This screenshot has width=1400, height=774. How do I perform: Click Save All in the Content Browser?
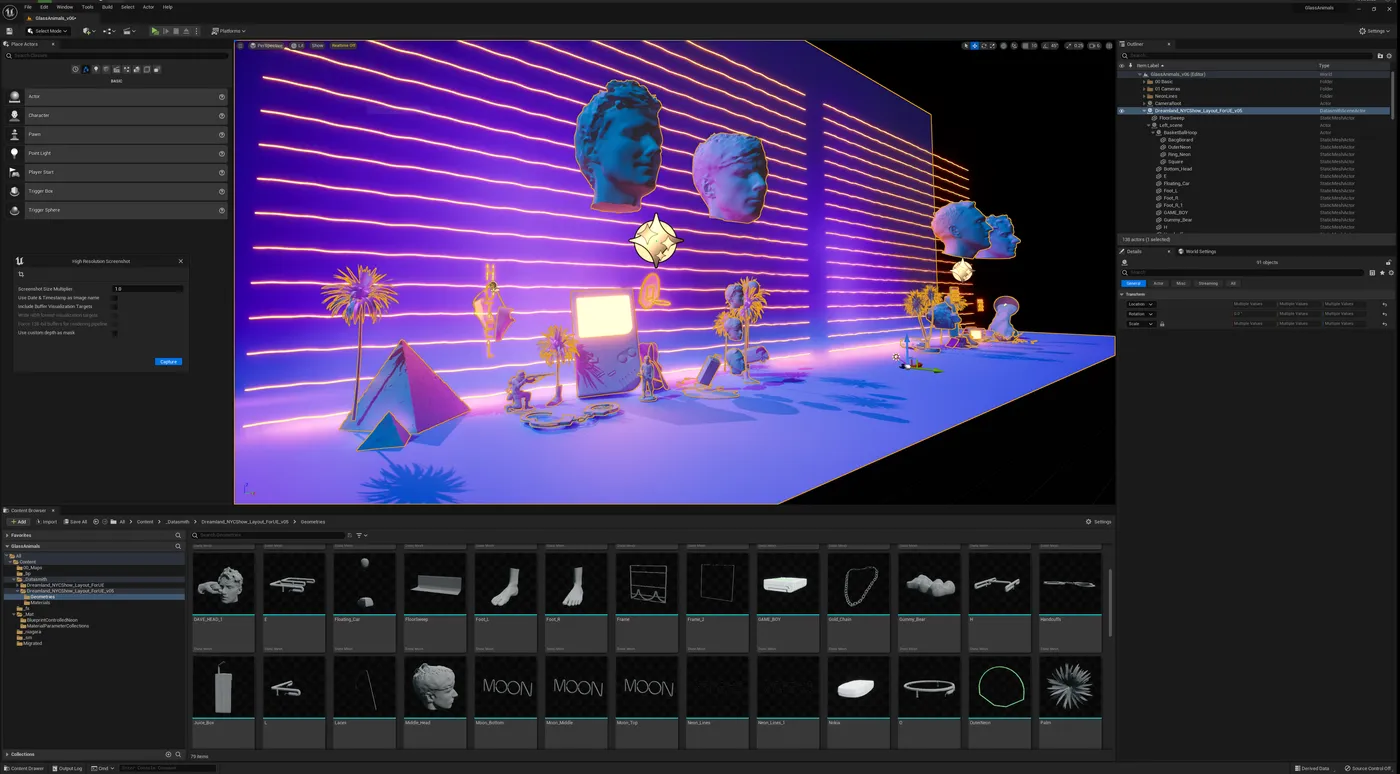(74, 521)
